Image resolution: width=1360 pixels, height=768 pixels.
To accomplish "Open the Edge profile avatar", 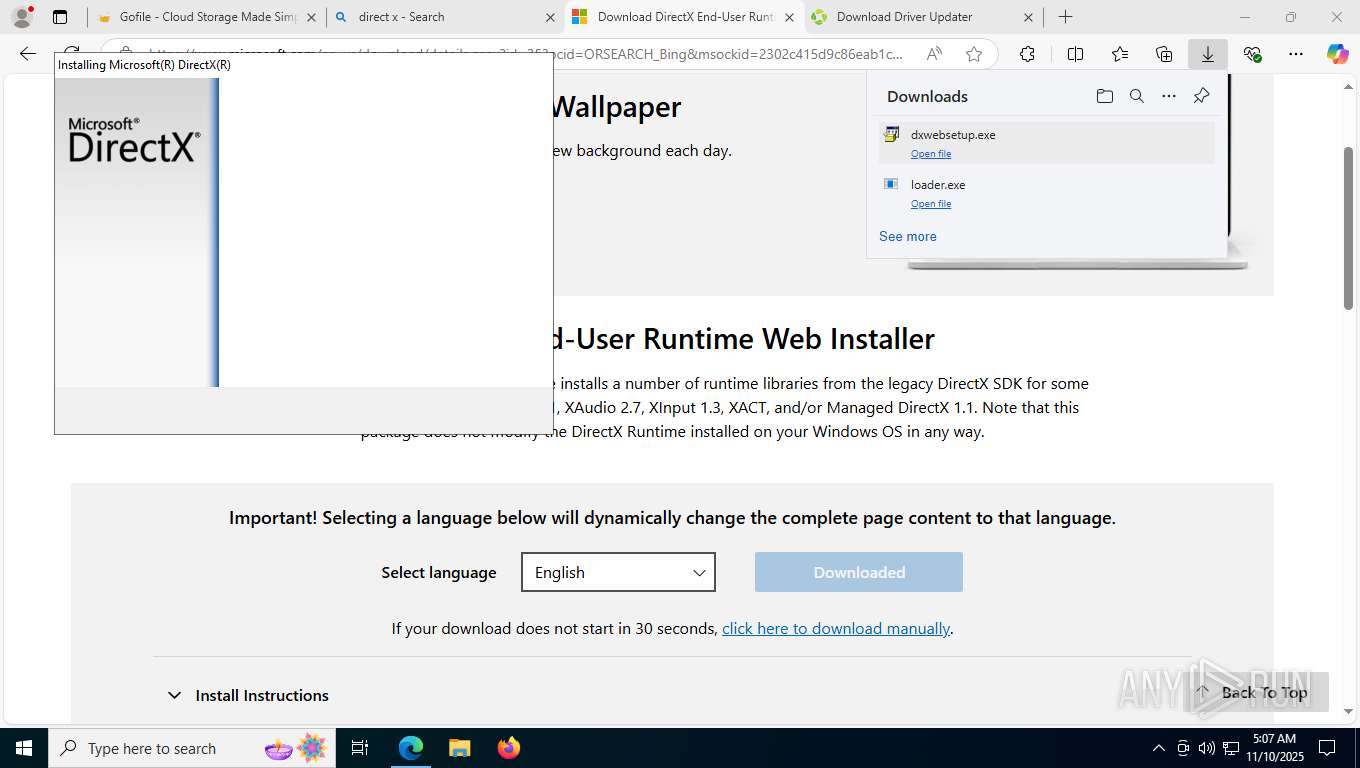I will (22, 17).
